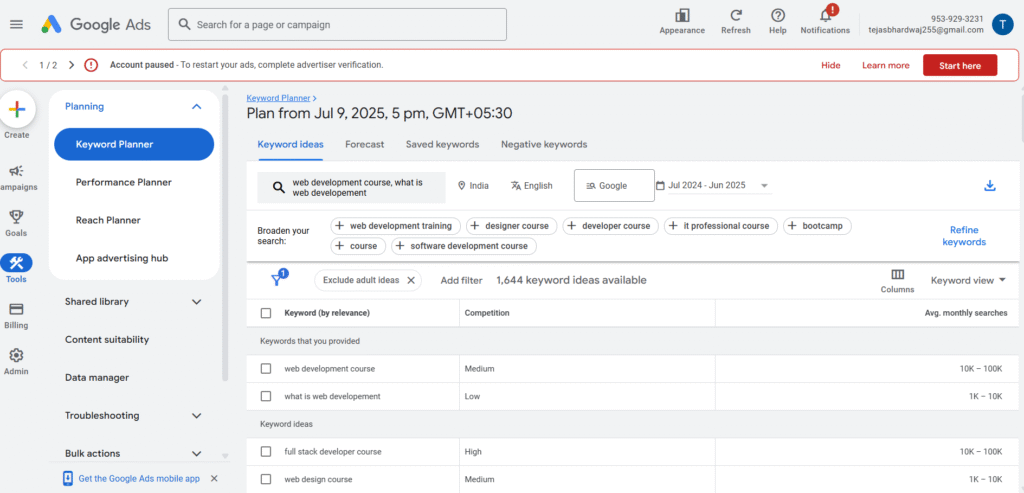Check the web development course row
Screen dimensions: 1024x493
[266, 368]
